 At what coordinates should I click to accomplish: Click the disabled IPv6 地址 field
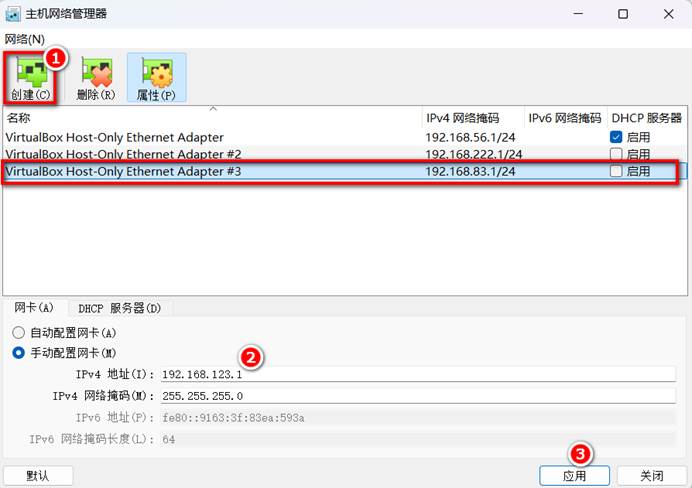(x=418, y=417)
